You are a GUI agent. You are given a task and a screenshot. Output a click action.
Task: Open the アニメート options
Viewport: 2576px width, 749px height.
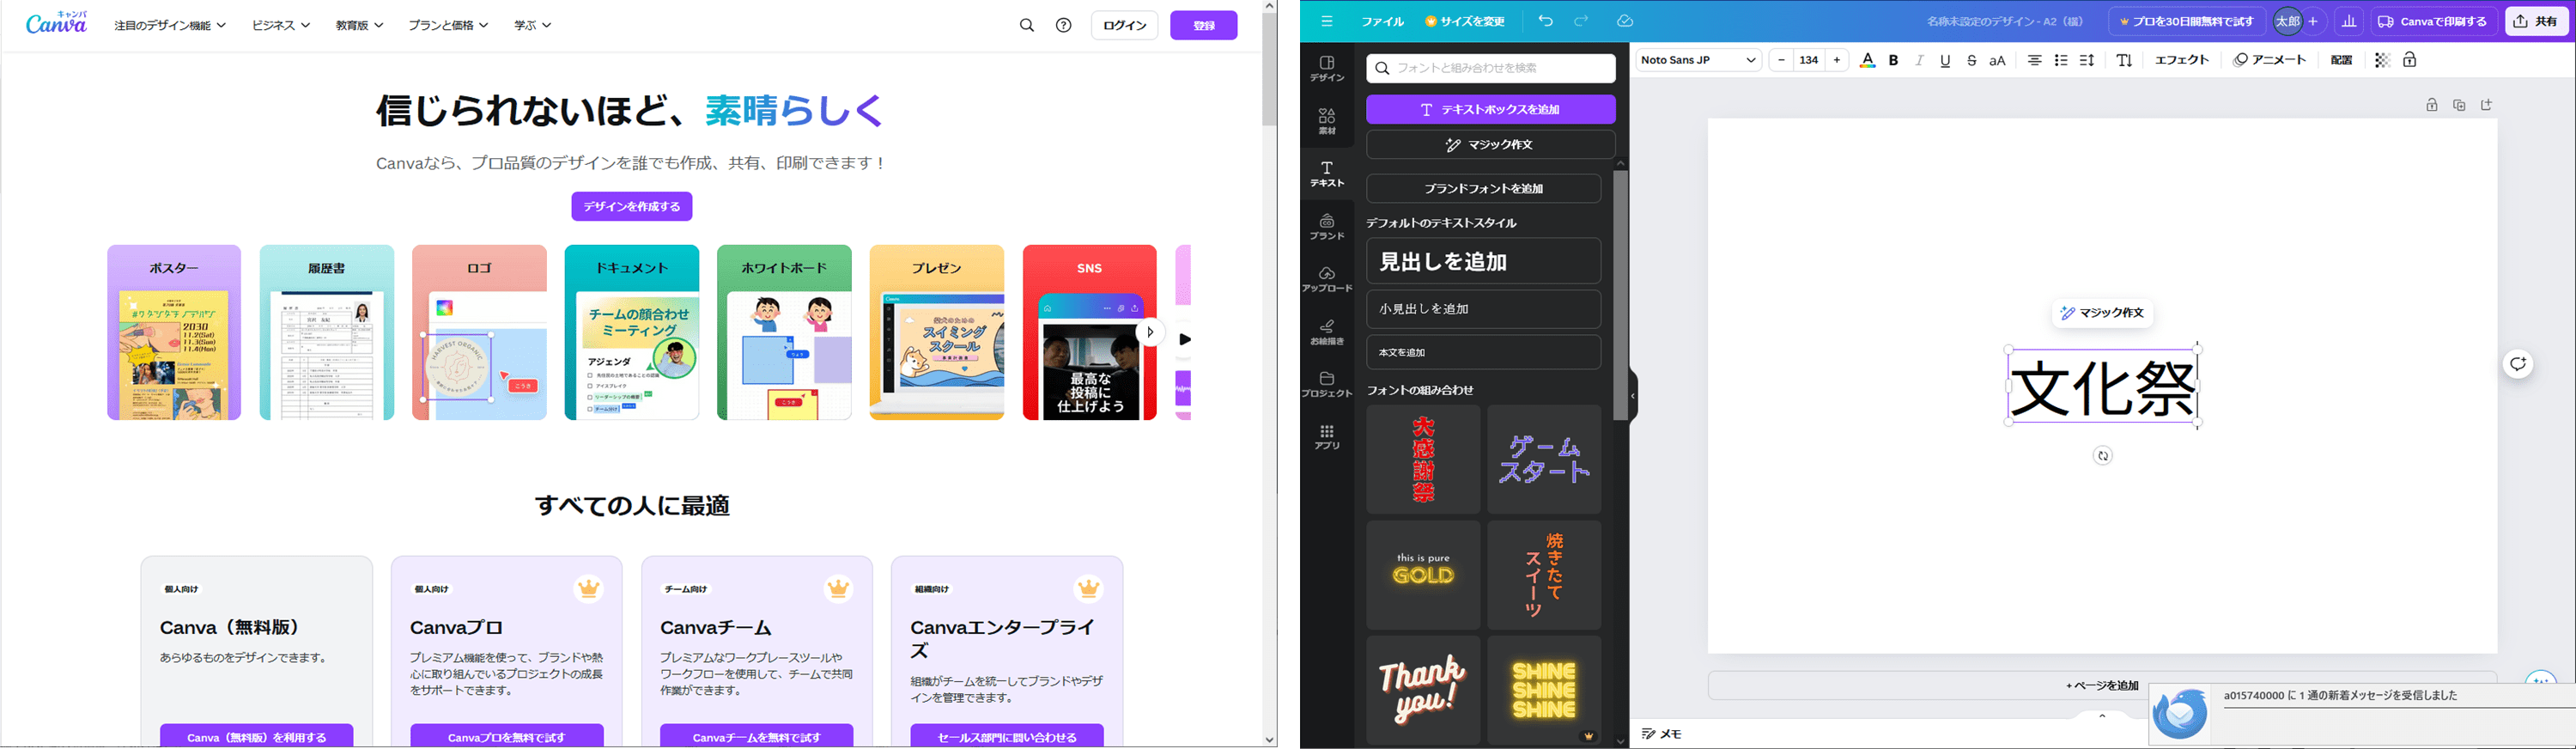[2270, 60]
